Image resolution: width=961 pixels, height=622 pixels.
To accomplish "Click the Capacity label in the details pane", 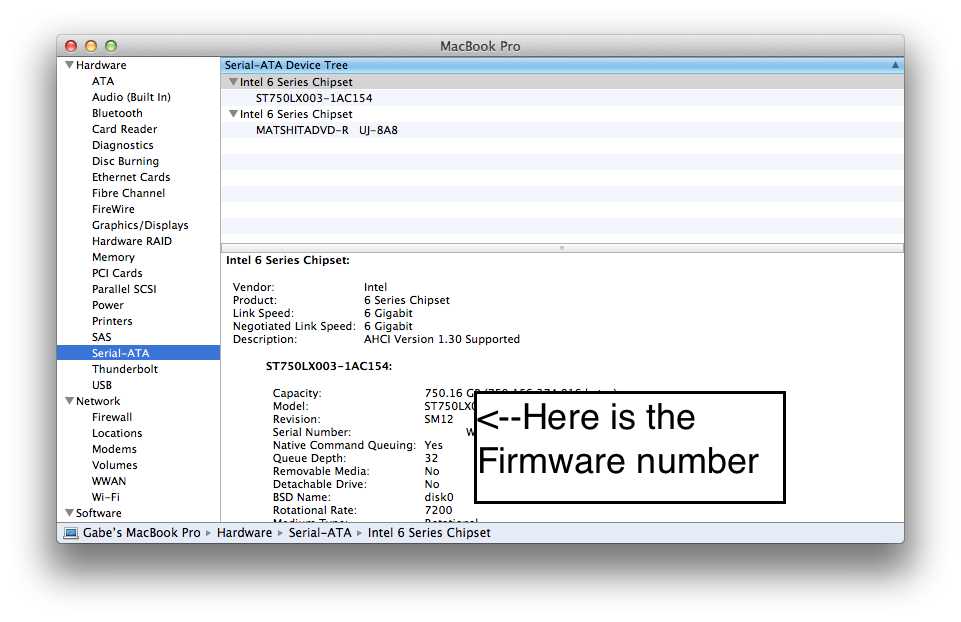I will (297, 393).
